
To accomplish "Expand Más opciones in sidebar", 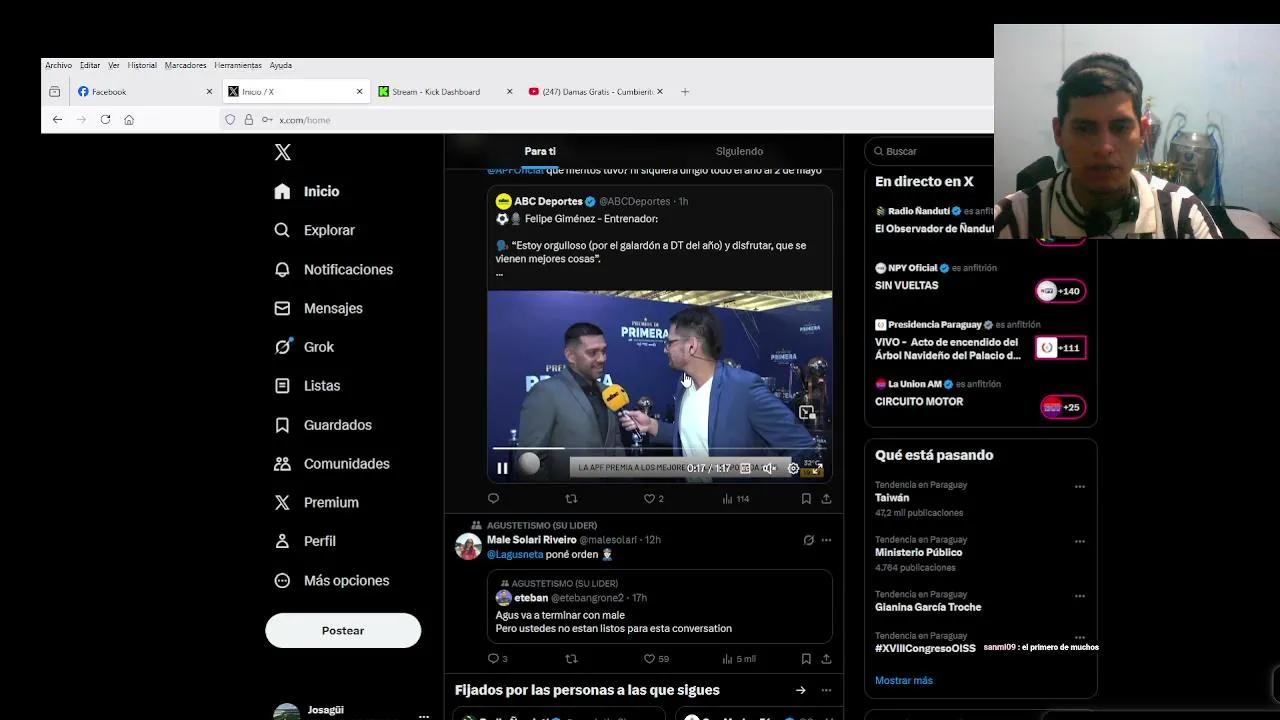I will 346,580.
